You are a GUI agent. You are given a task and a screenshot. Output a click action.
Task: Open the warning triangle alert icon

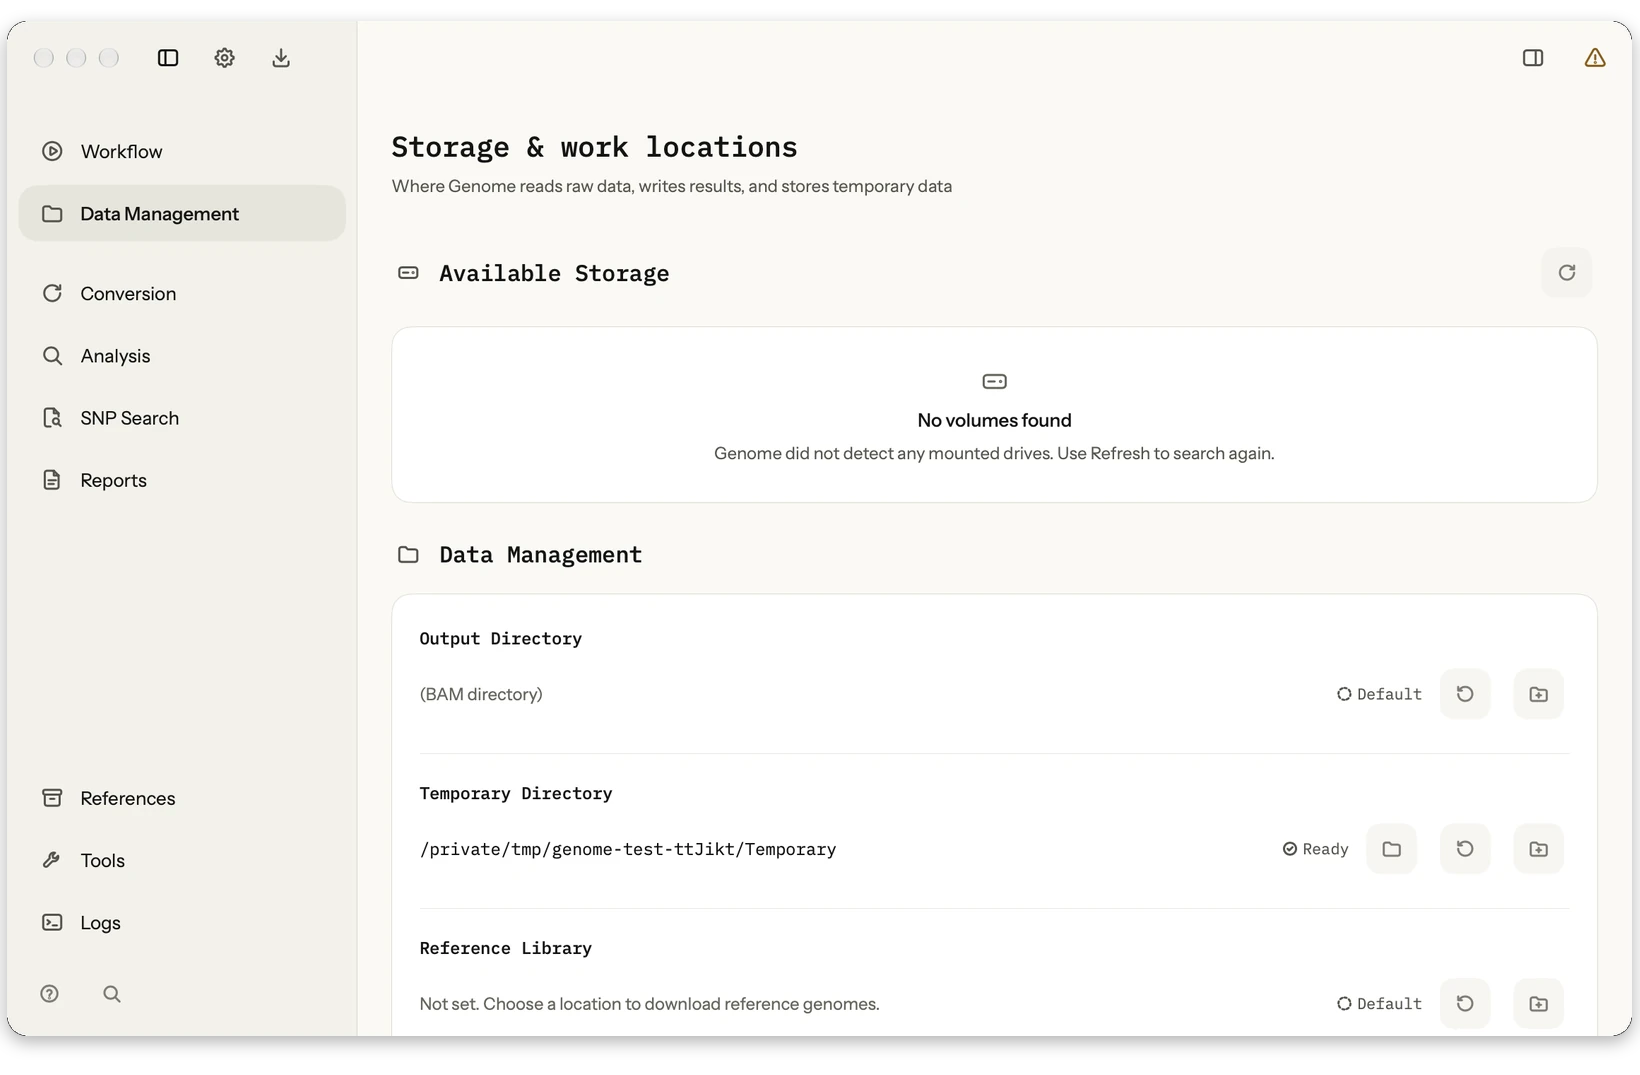tap(1595, 58)
